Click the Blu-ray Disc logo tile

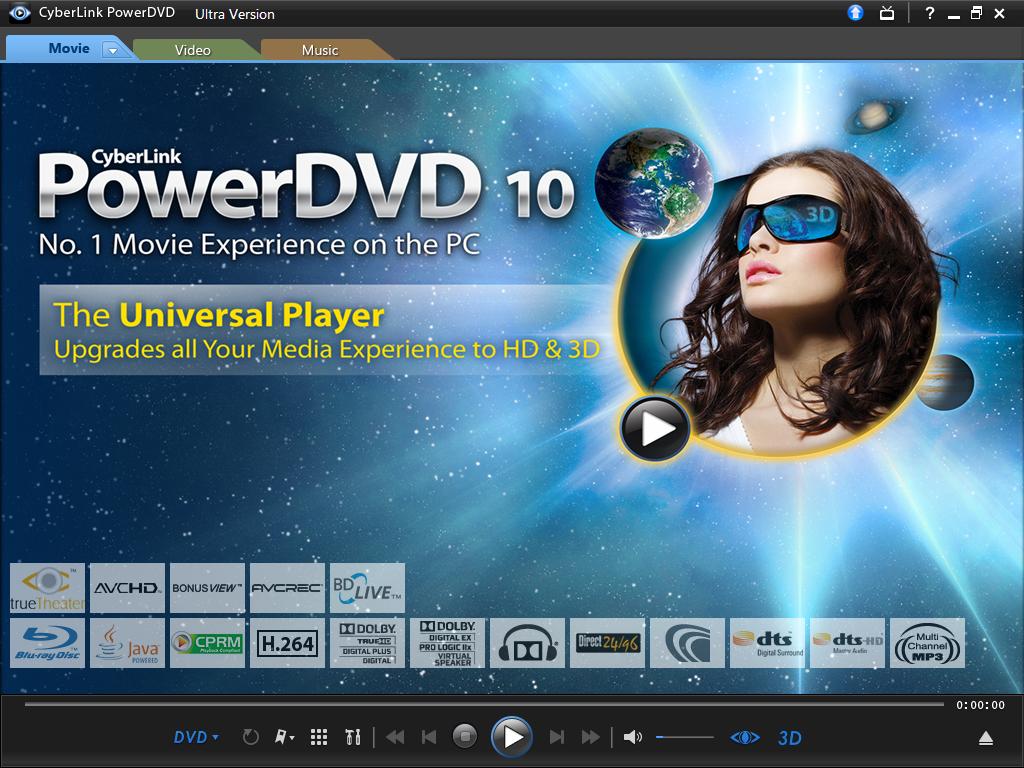coord(48,643)
